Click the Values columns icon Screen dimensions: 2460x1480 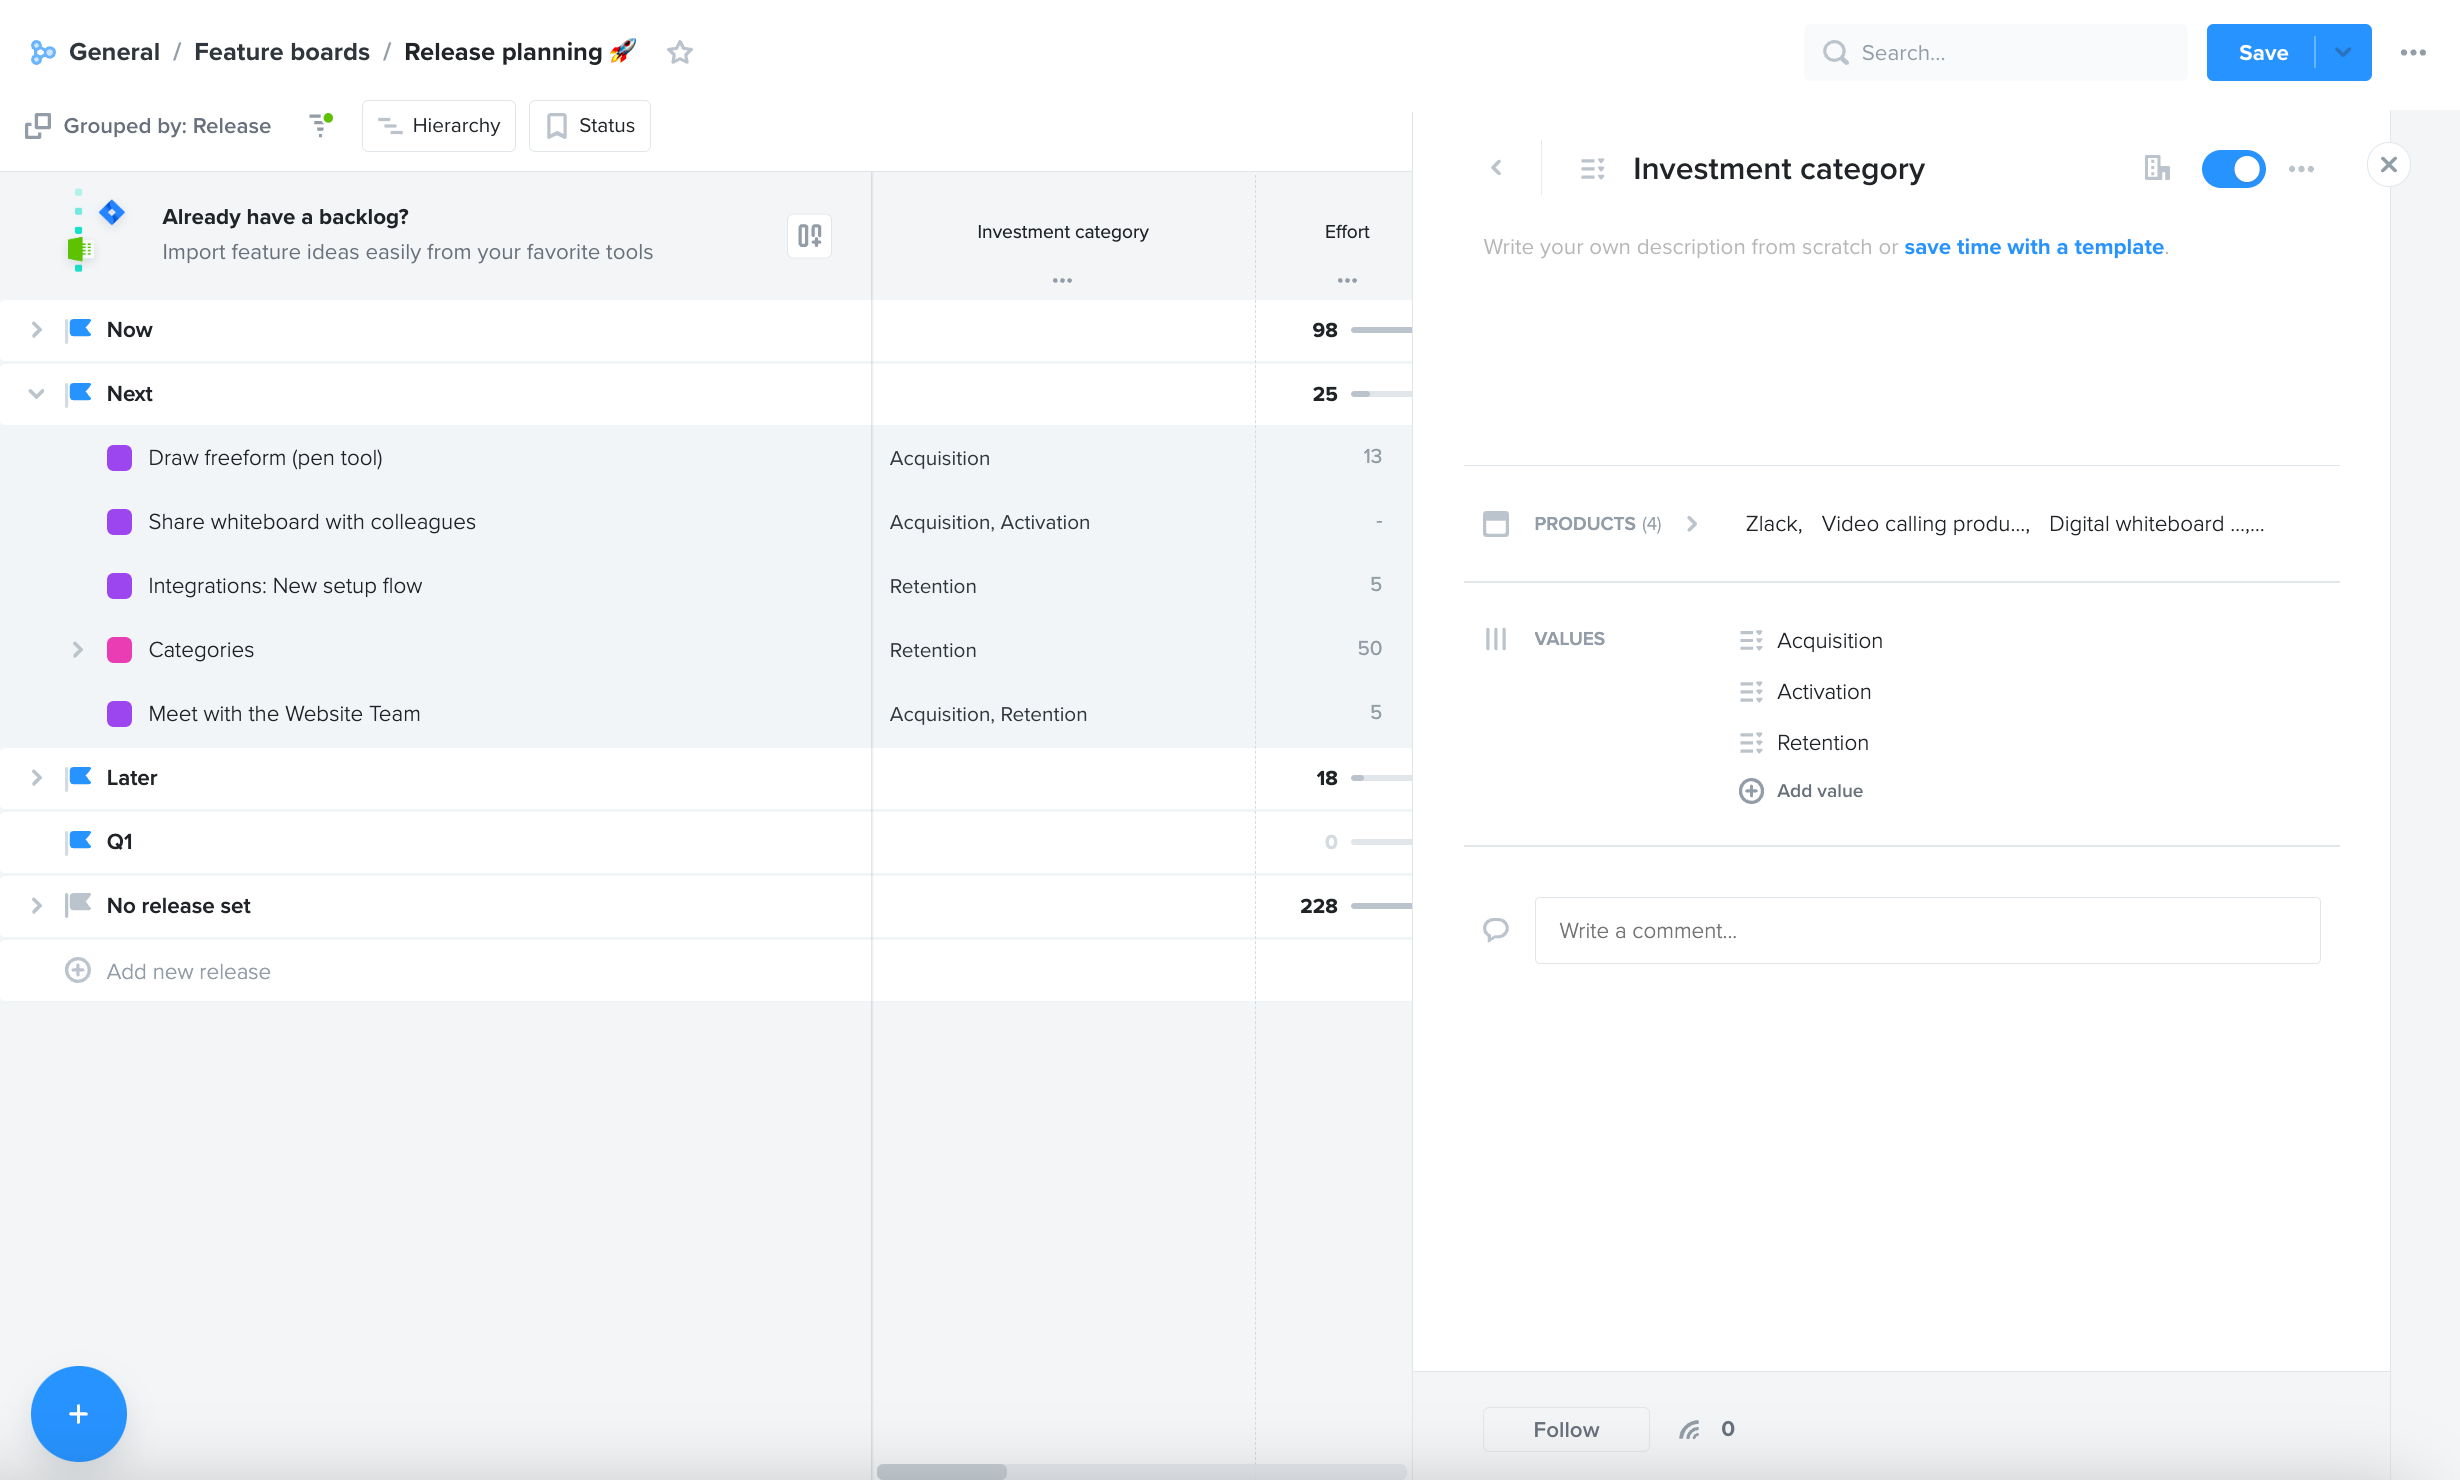[x=1496, y=639]
